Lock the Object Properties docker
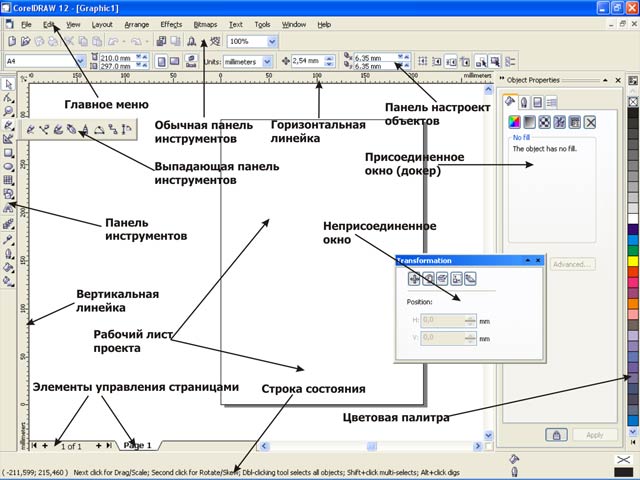 tap(556, 435)
